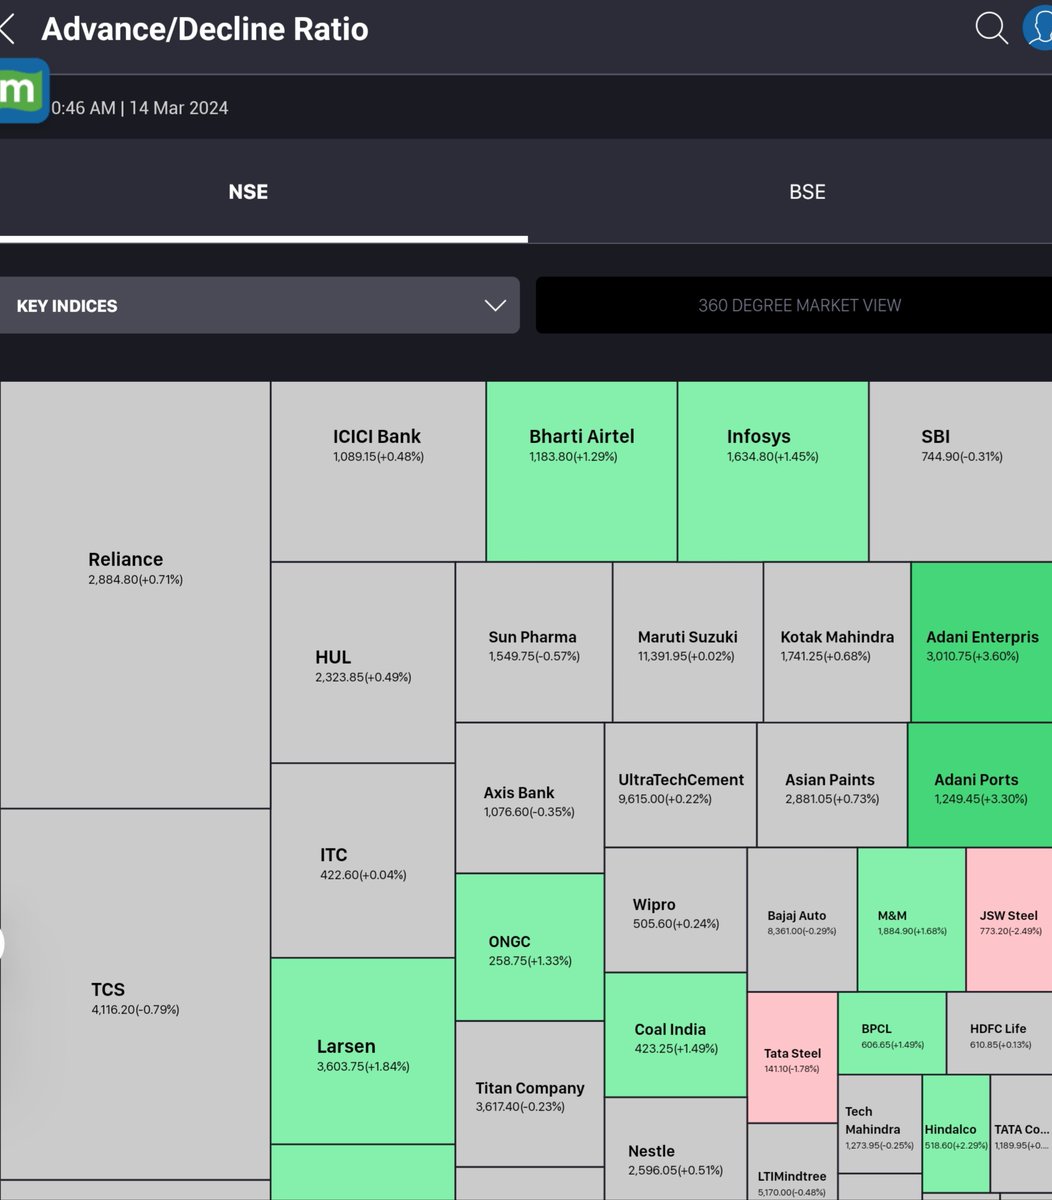1052x1200 pixels.
Task: Open the search magnifier icon
Action: (x=991, y=28)
